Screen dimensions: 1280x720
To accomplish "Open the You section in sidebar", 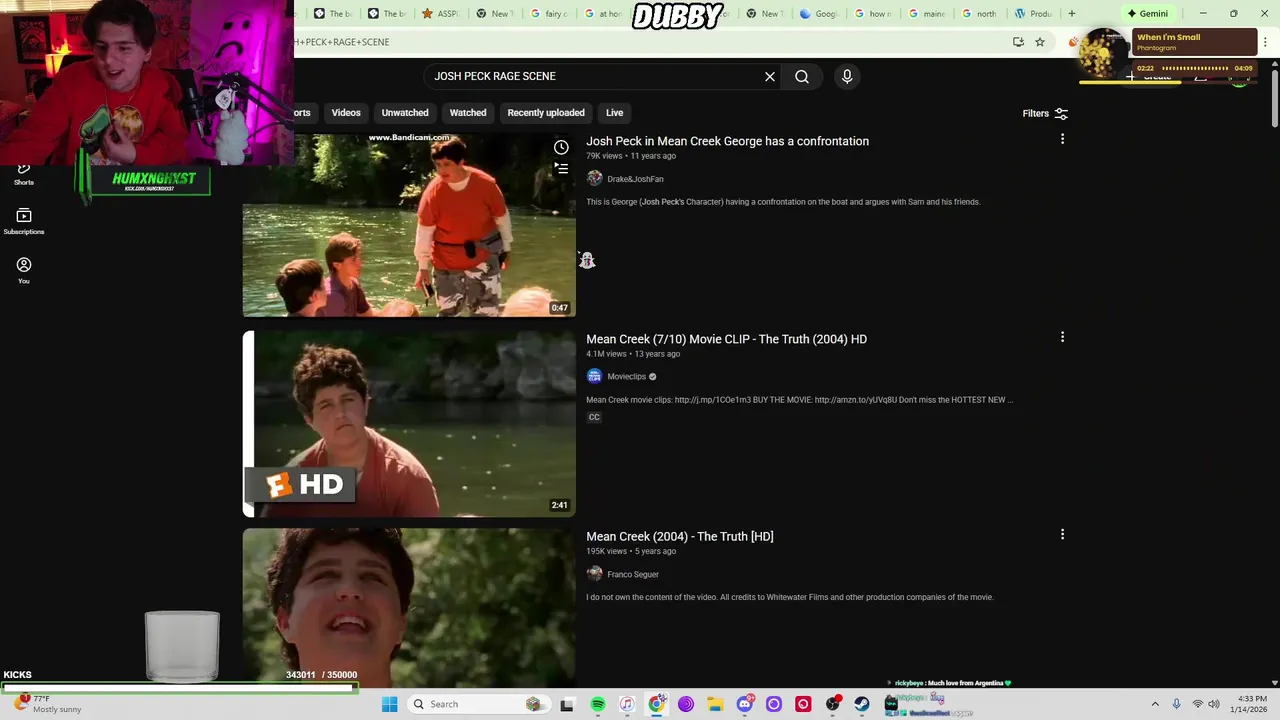I will click(x=24, y=270).
